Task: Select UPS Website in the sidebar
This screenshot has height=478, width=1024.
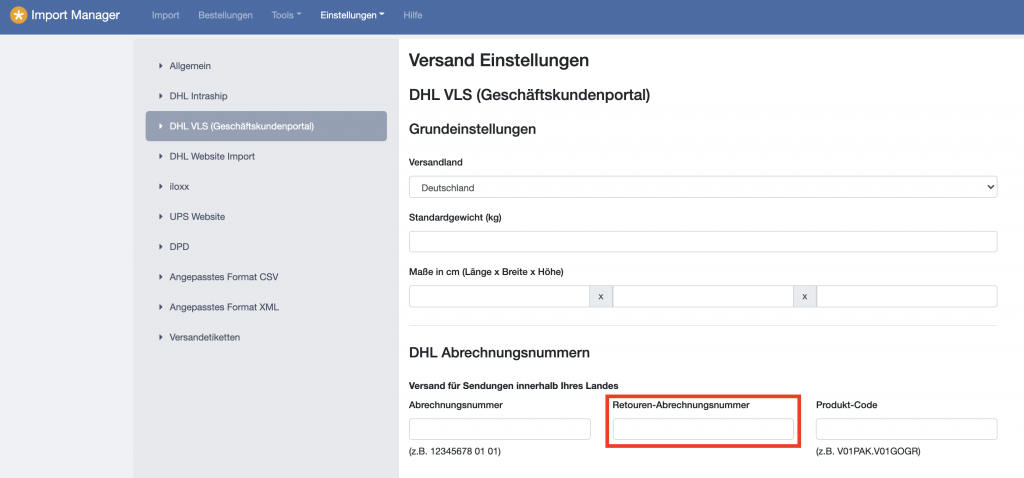Action: (197, 216)
